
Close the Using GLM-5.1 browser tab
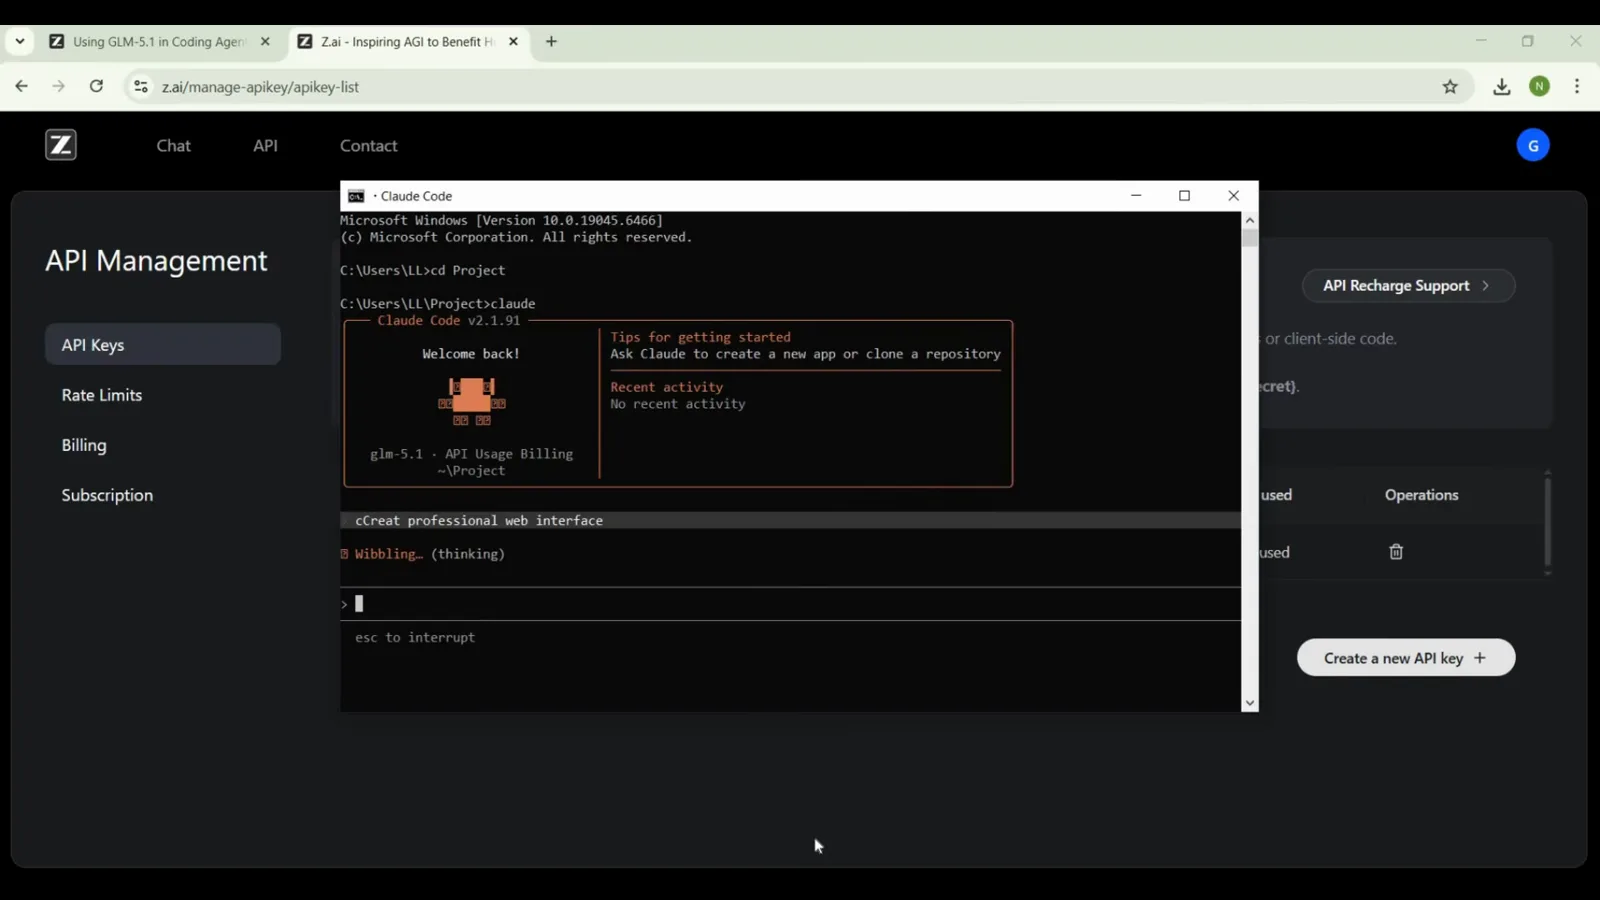(x=265, y=42)
